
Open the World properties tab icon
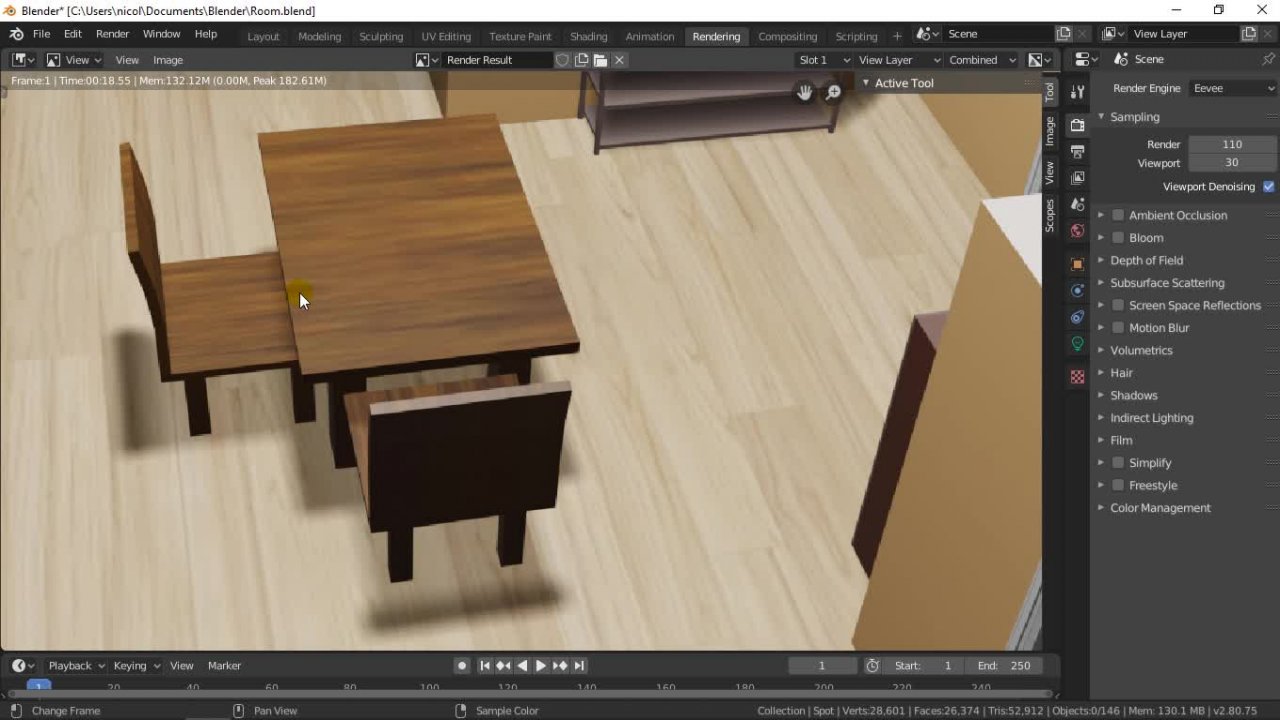[x=1077, y=230]
